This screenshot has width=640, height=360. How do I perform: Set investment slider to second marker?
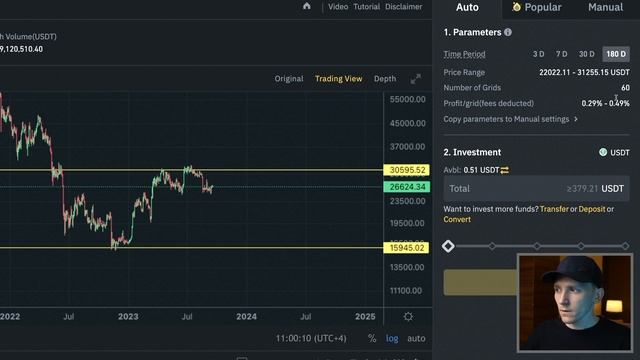[492, 246]
